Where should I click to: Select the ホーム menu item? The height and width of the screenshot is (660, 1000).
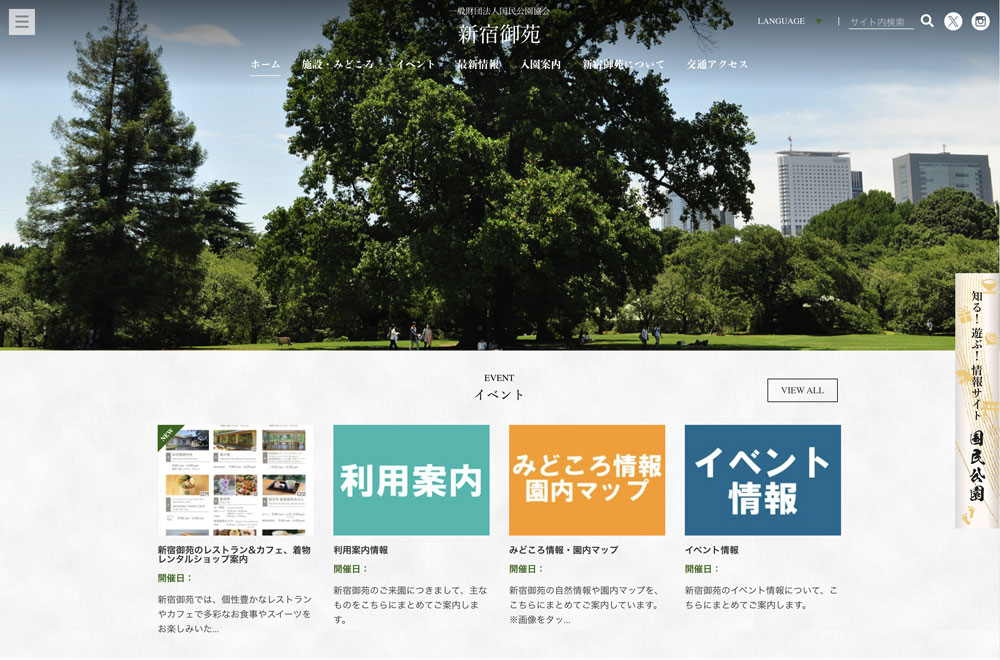tap(265, 64)
